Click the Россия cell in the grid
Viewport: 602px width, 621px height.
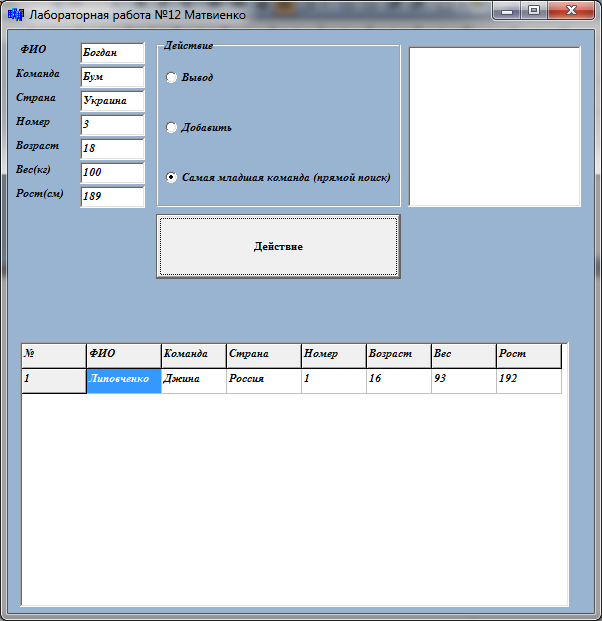click(263, 380)
